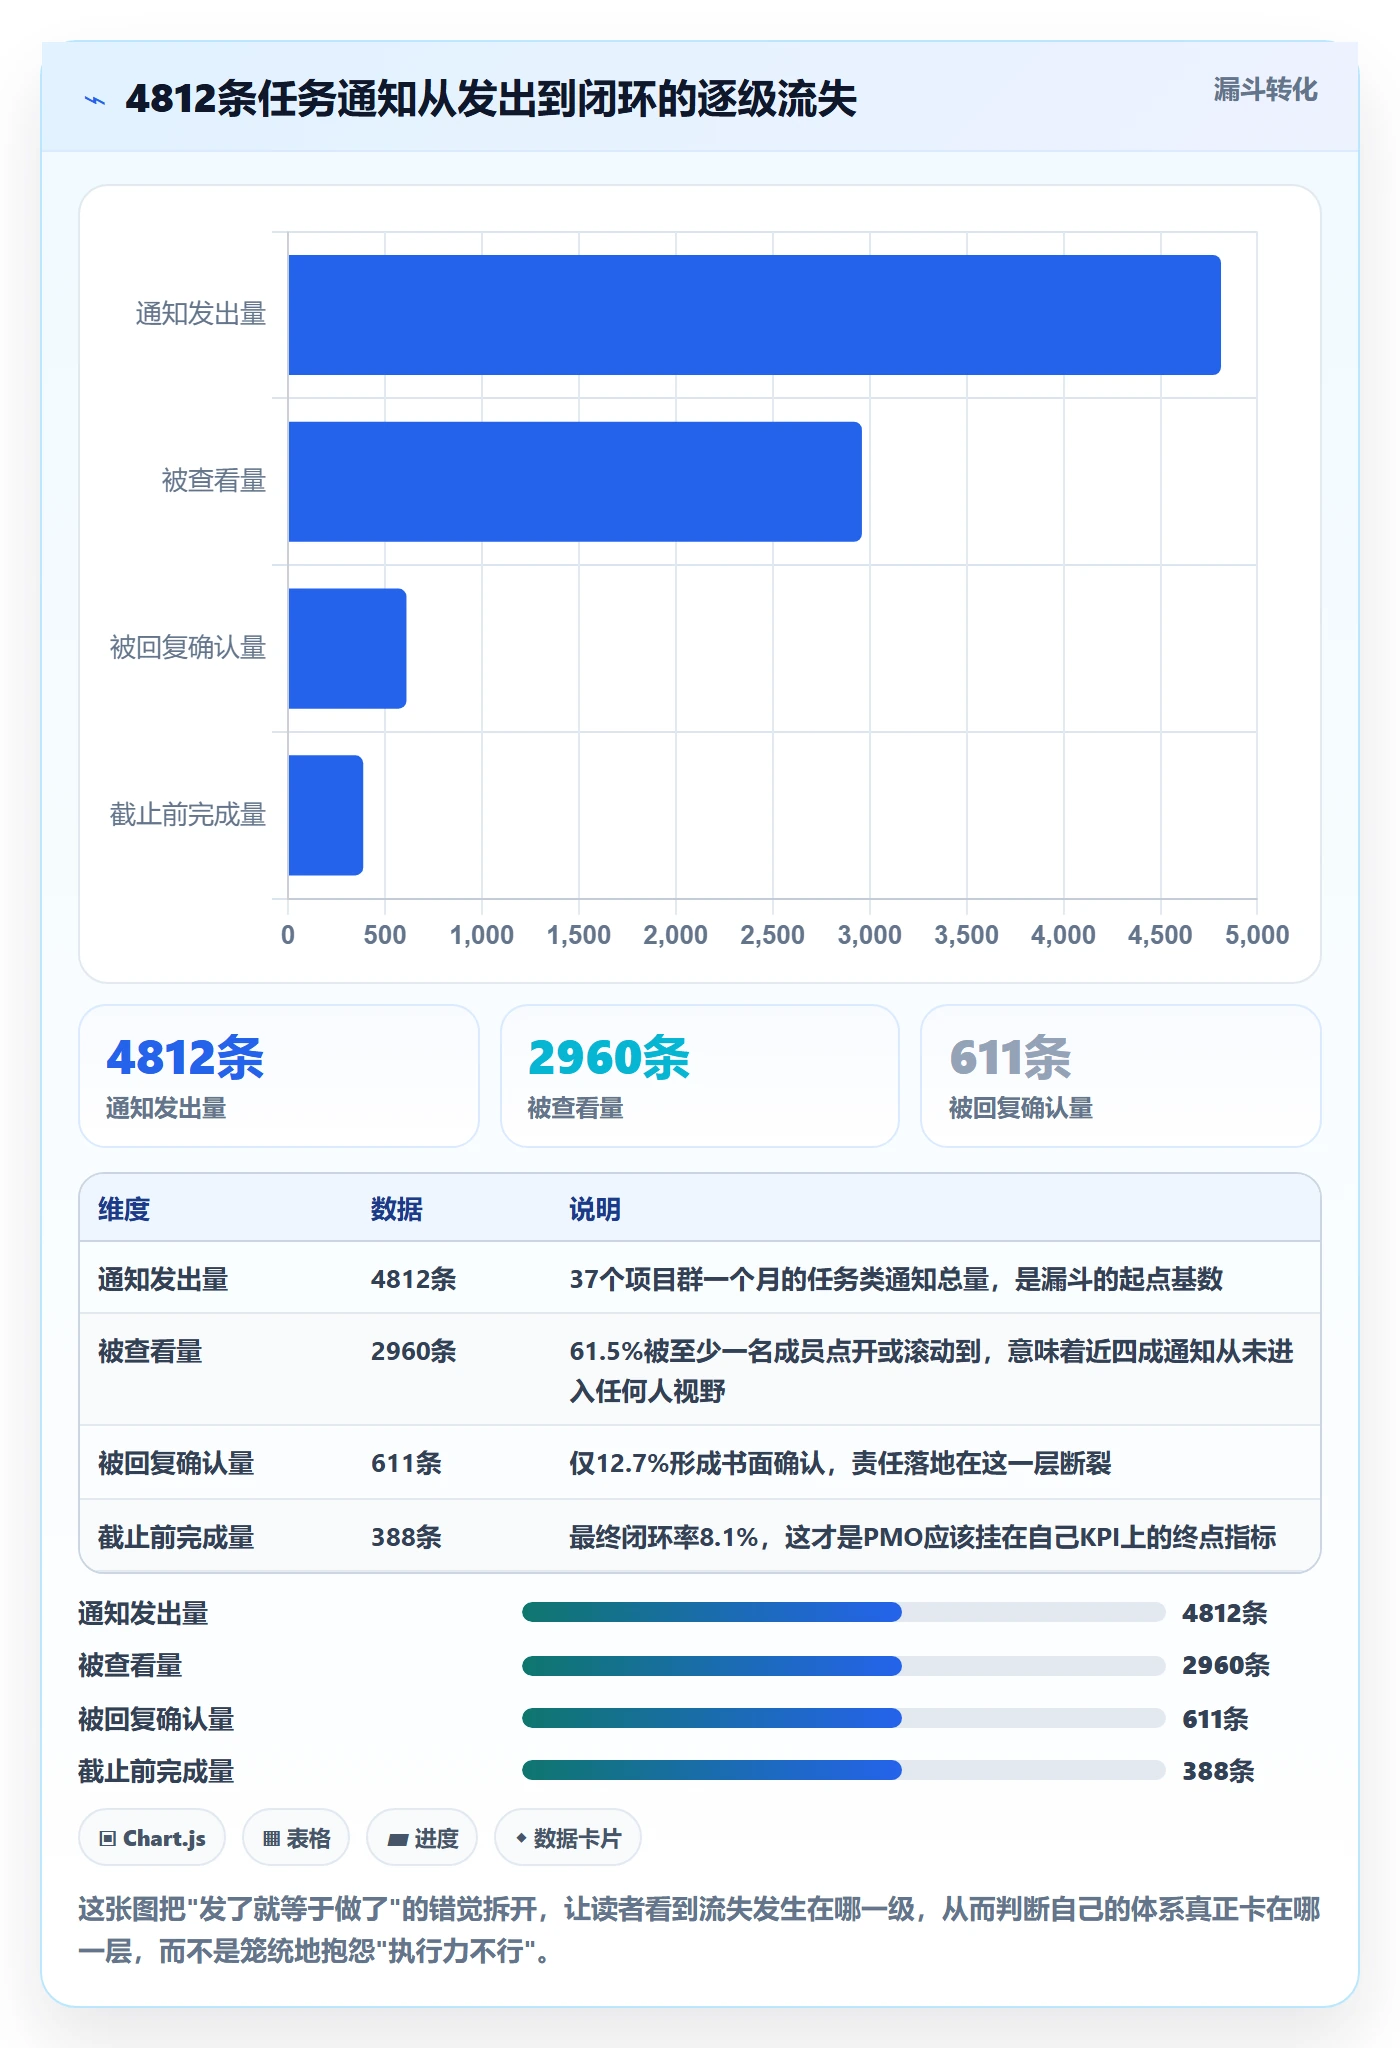
Task: Click the 被回复确认量 bar in the chart
Action: (x=347, y=649)
